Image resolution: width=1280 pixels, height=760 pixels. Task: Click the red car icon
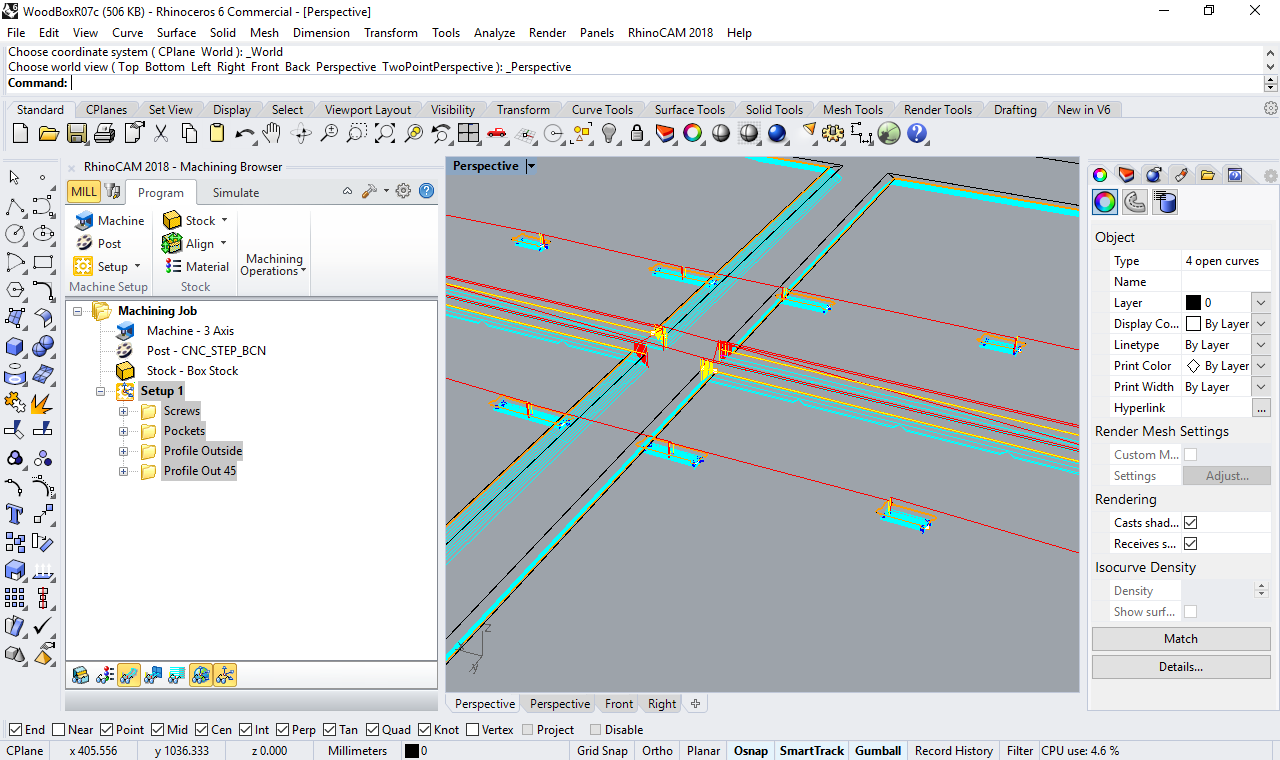(x=497, y=133)
